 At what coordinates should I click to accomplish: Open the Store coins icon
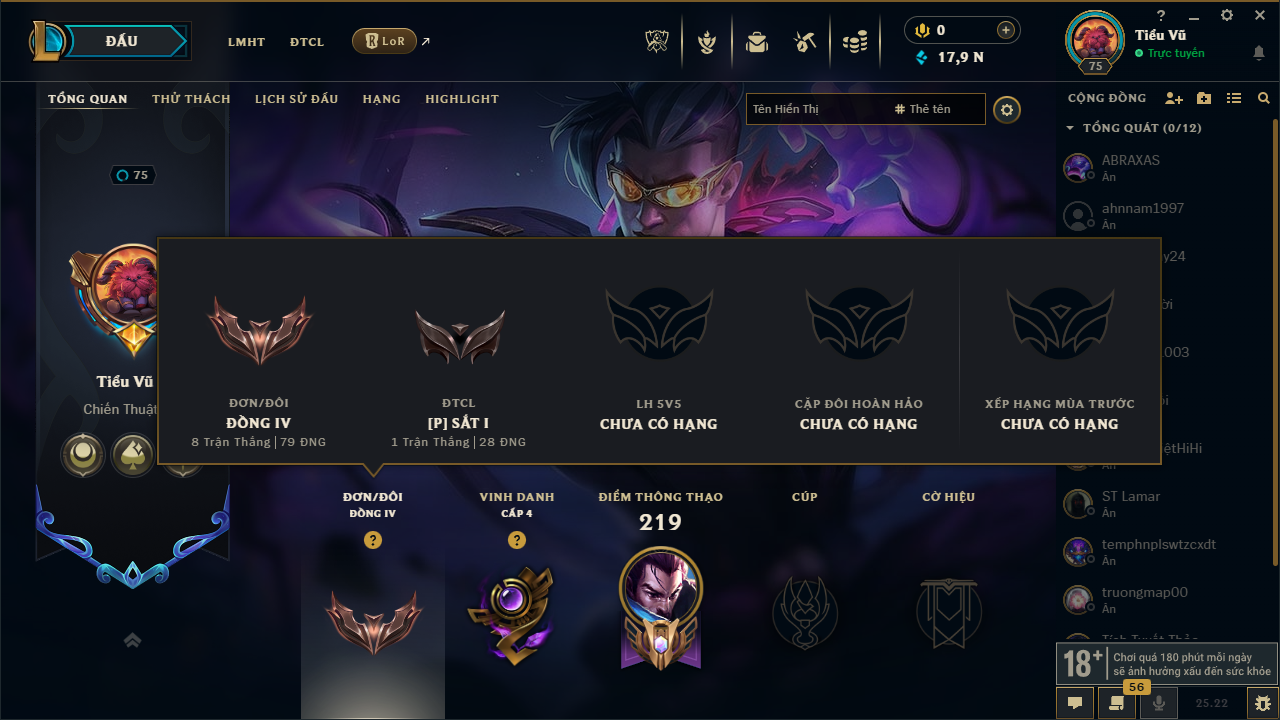click(854, 42)
